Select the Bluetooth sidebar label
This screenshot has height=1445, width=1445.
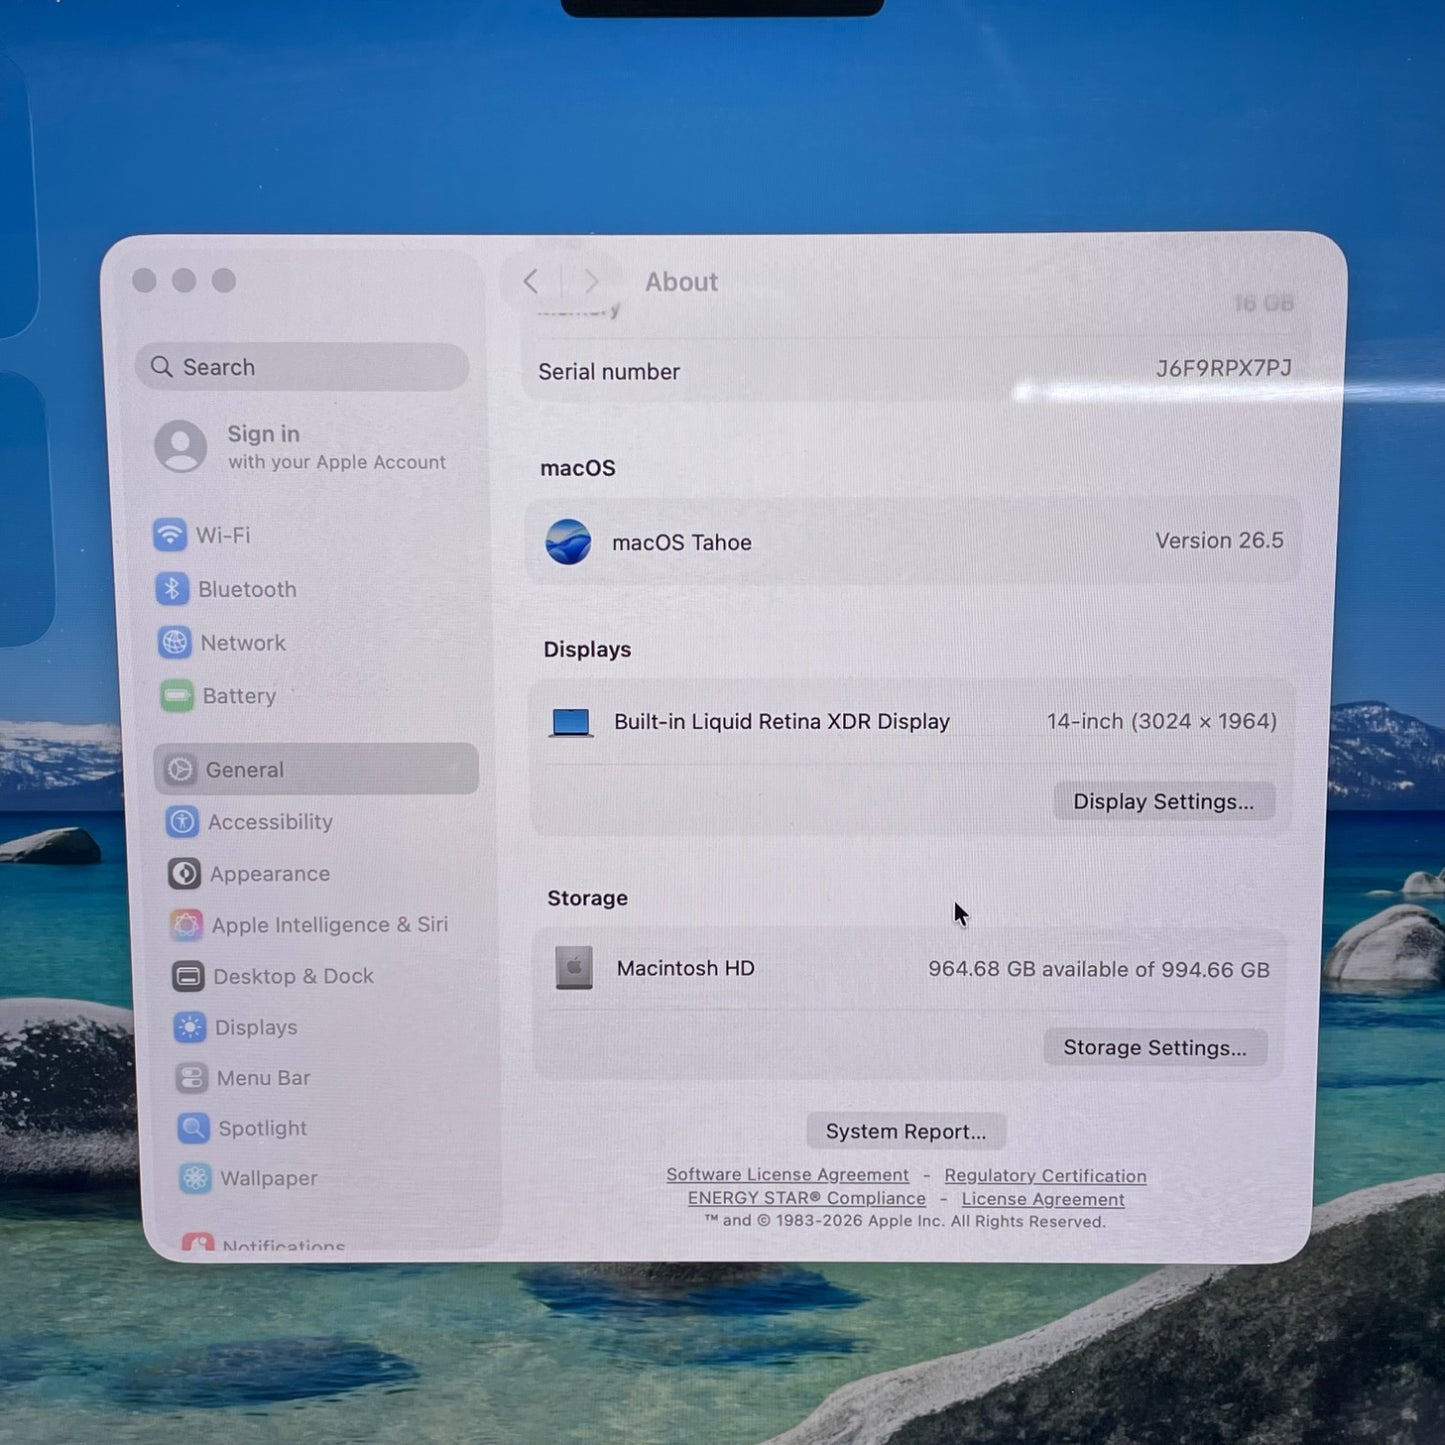(247, 589)
